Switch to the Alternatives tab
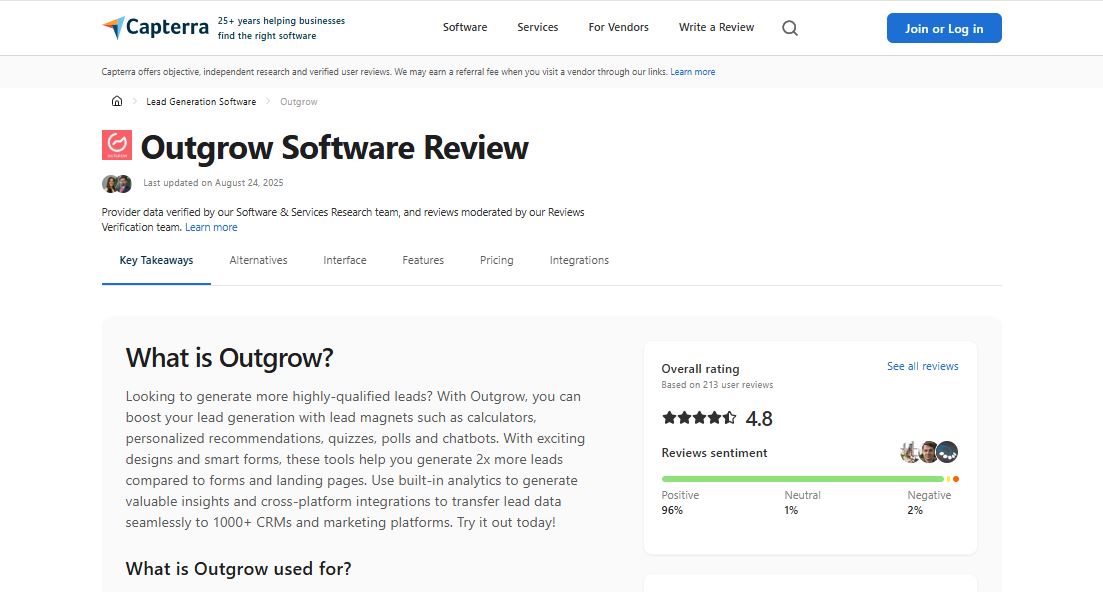 (x=258, y=260)
